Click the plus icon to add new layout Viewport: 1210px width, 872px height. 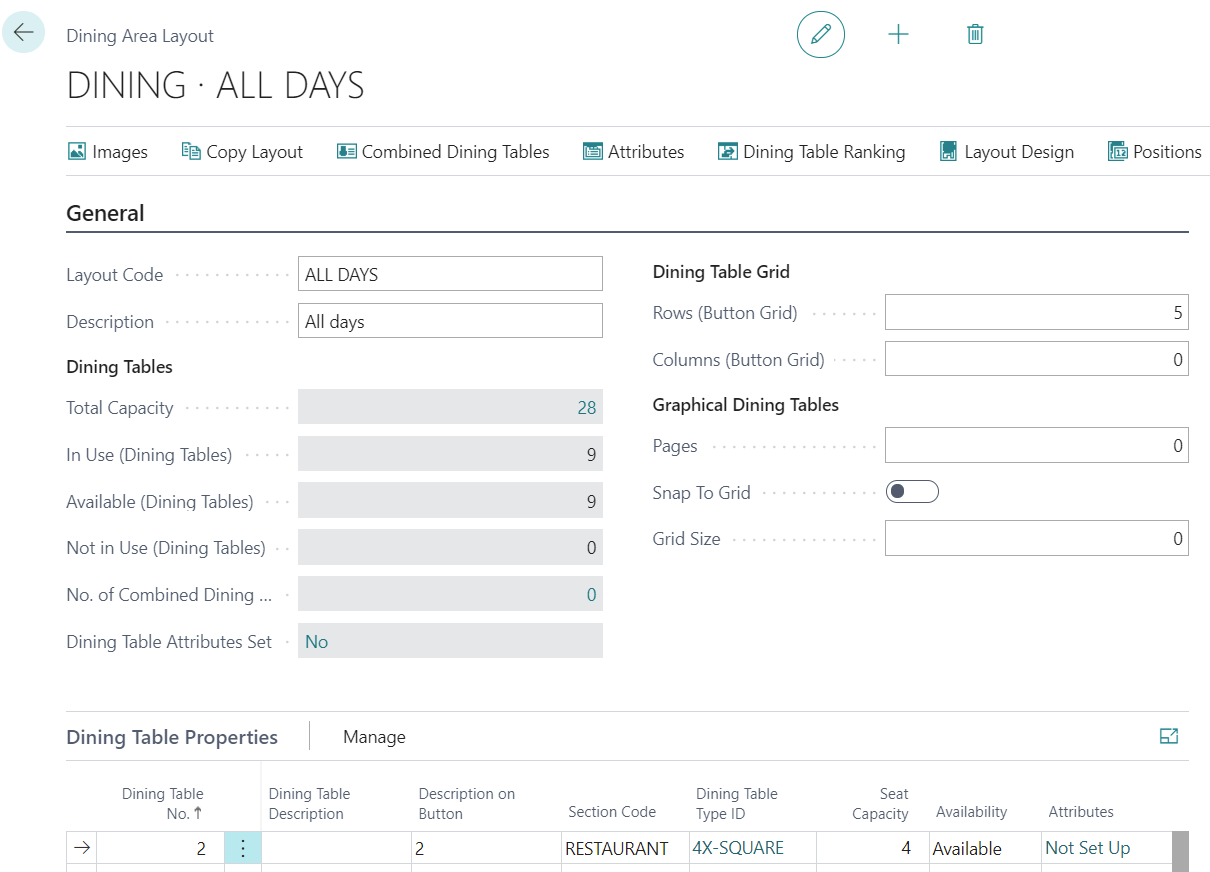pos(898,35)
